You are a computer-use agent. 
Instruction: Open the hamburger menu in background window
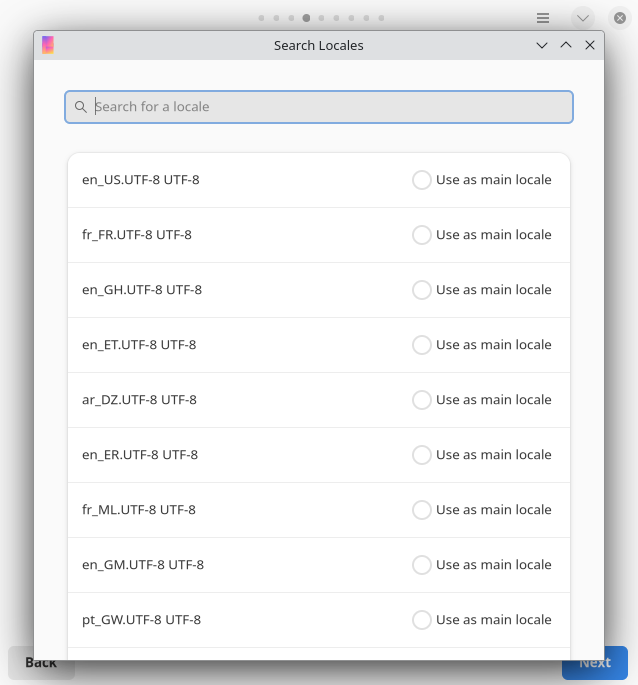pos(543,18)
